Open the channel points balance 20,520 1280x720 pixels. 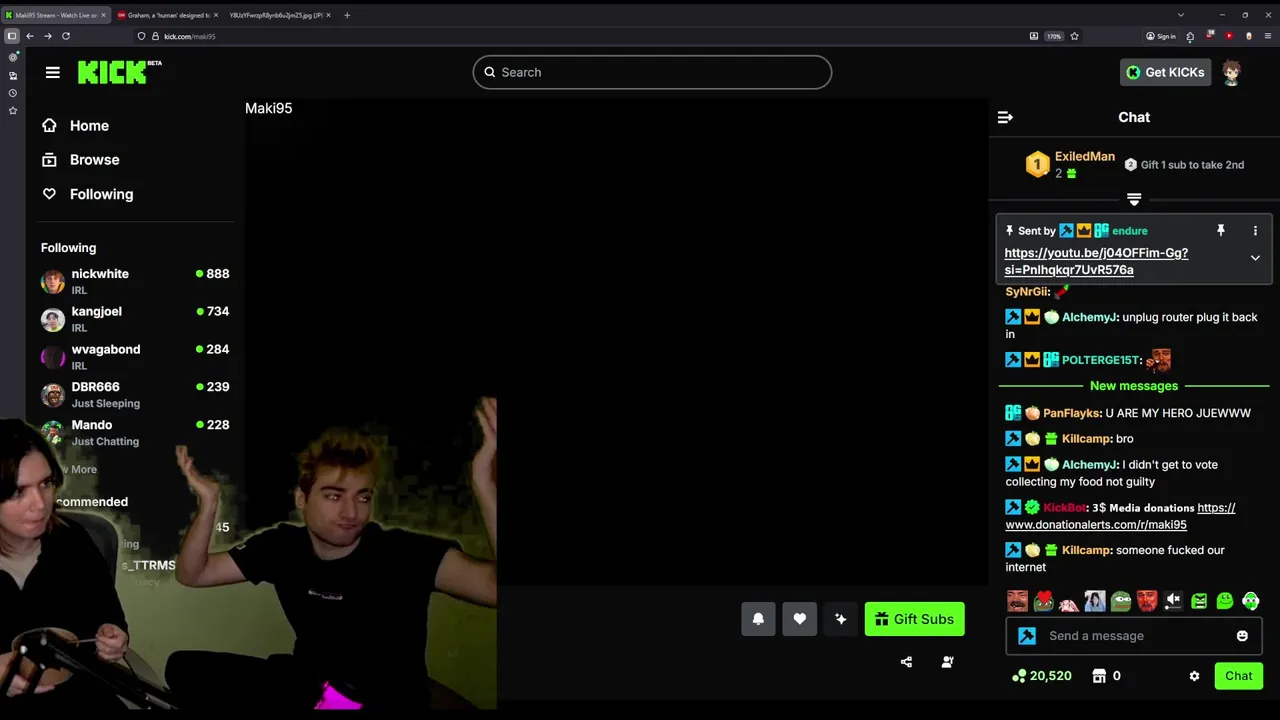(1041, 676)
